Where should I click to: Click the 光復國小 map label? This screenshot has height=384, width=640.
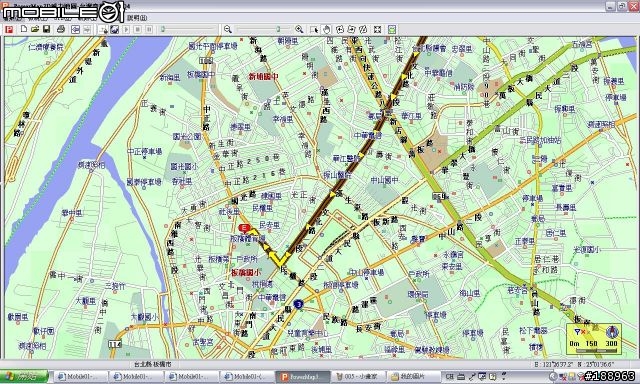(x=586, y=249)
